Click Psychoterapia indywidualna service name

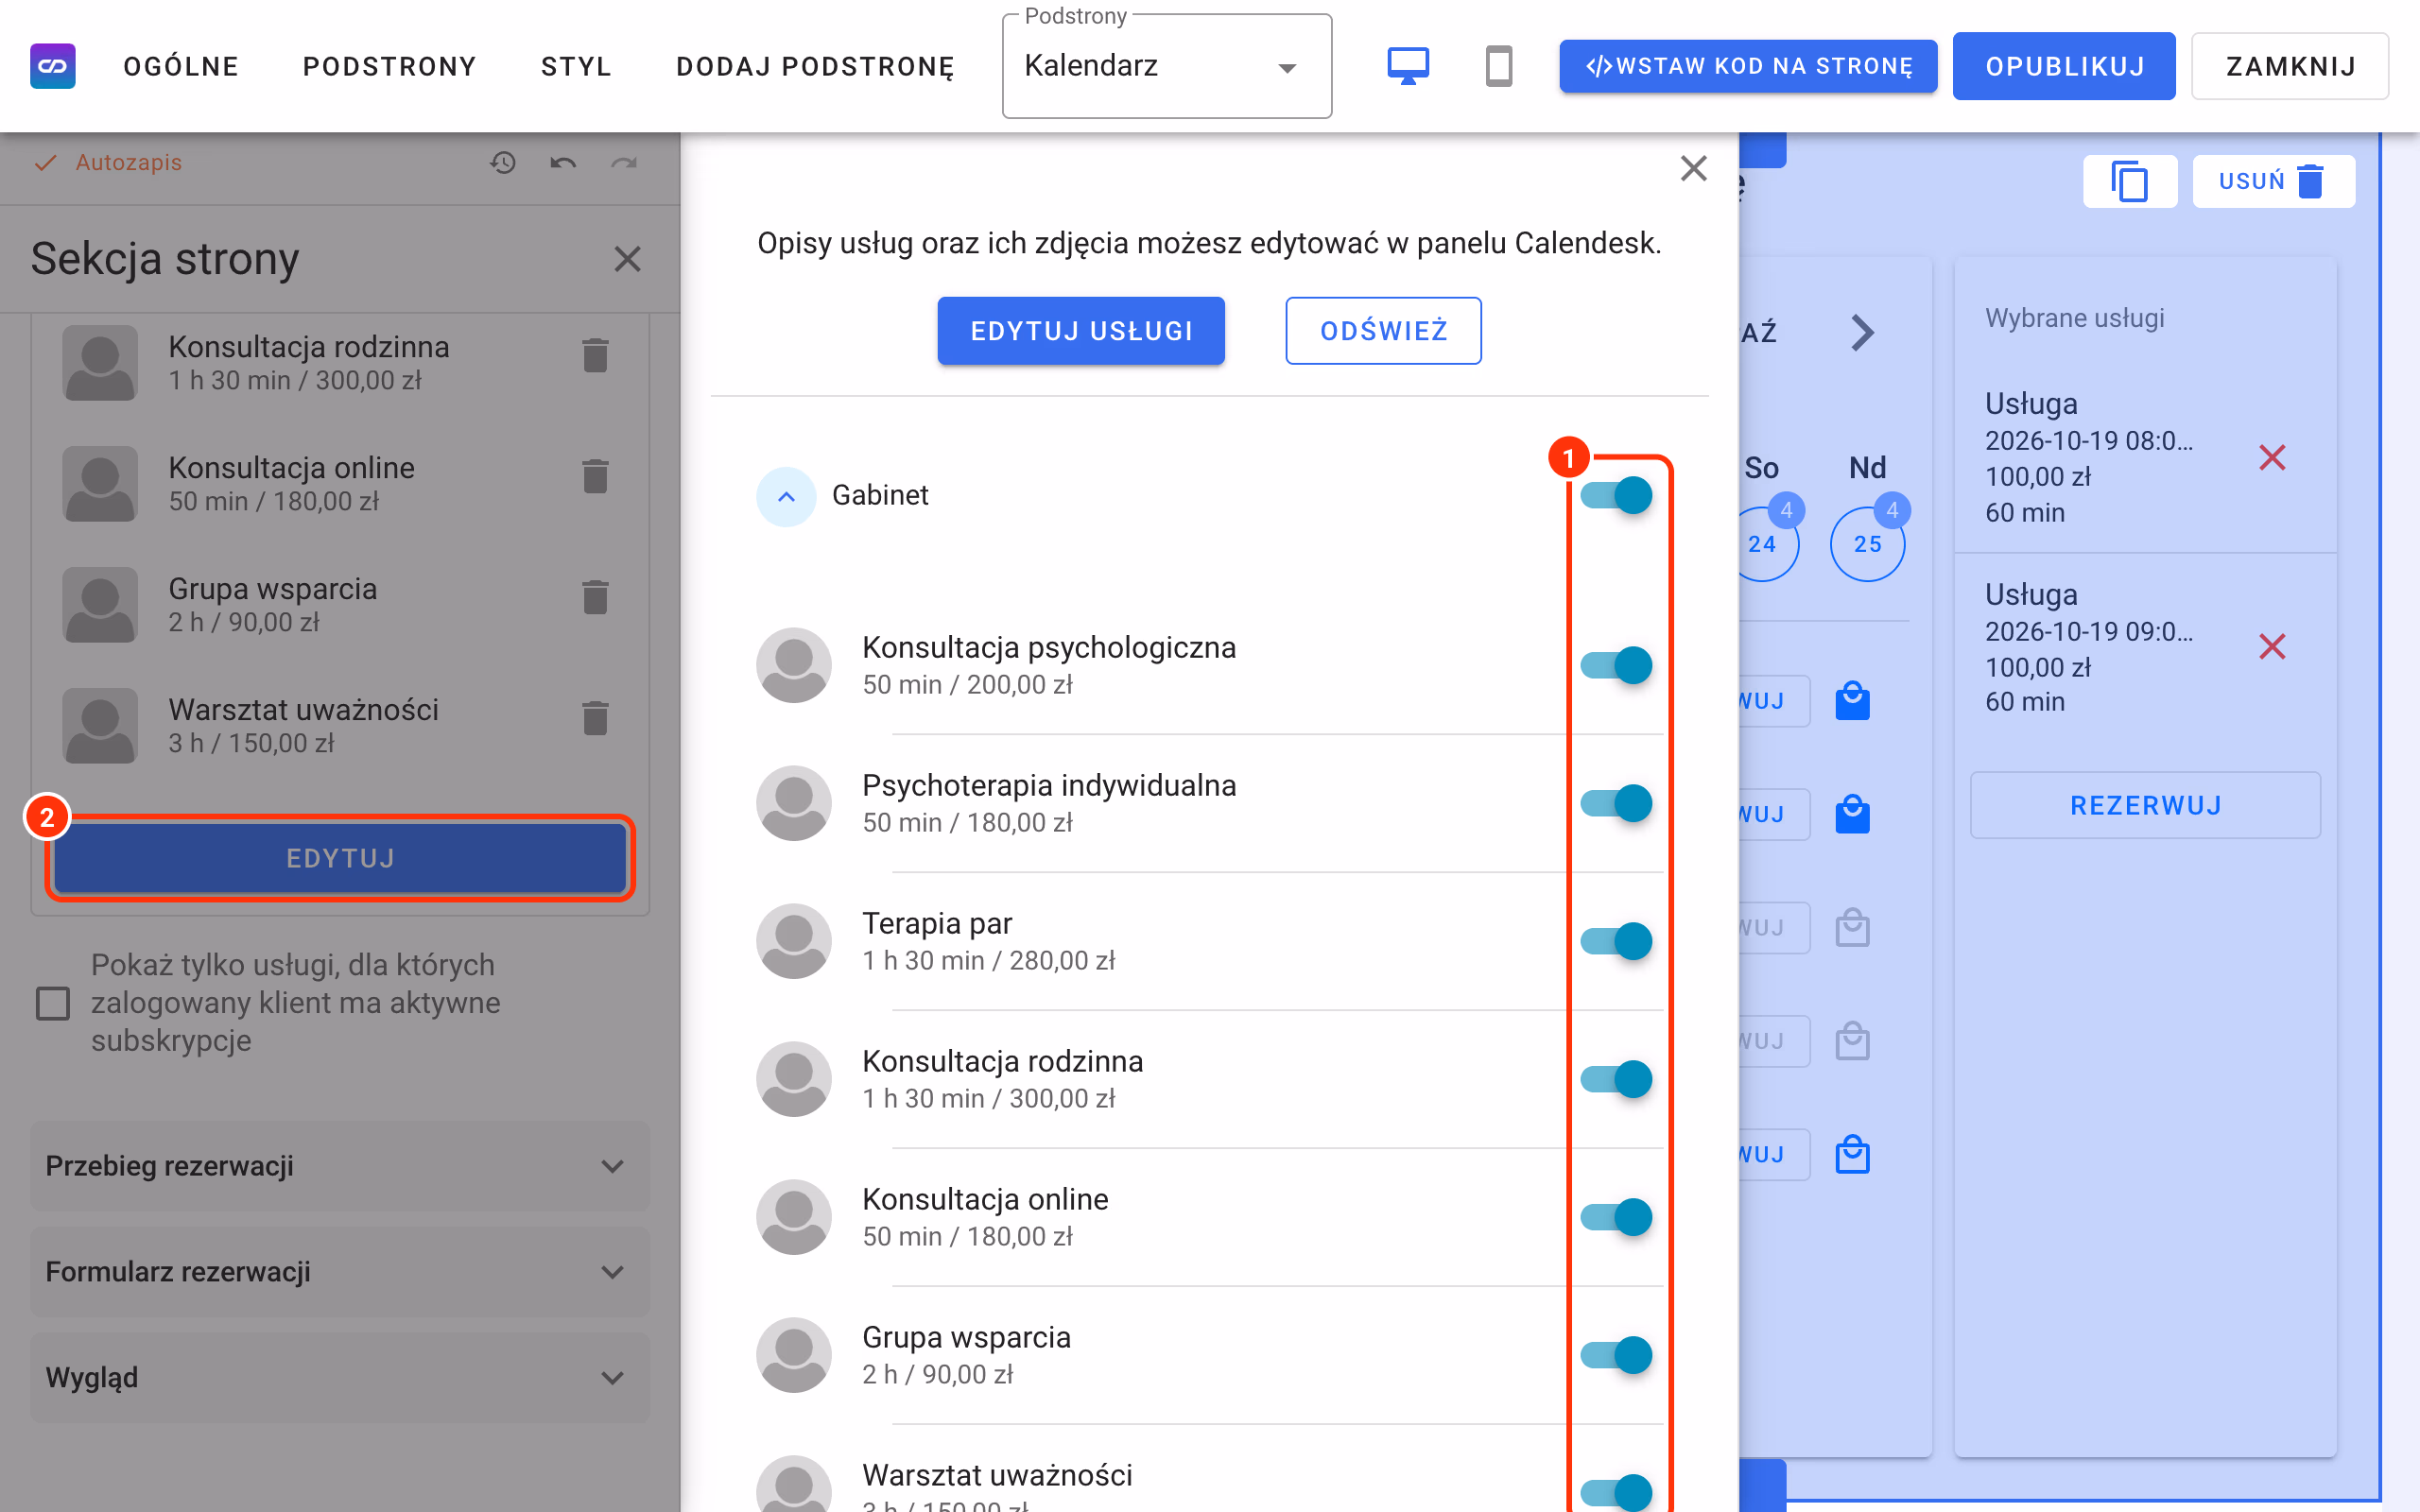click(1049, 785)
